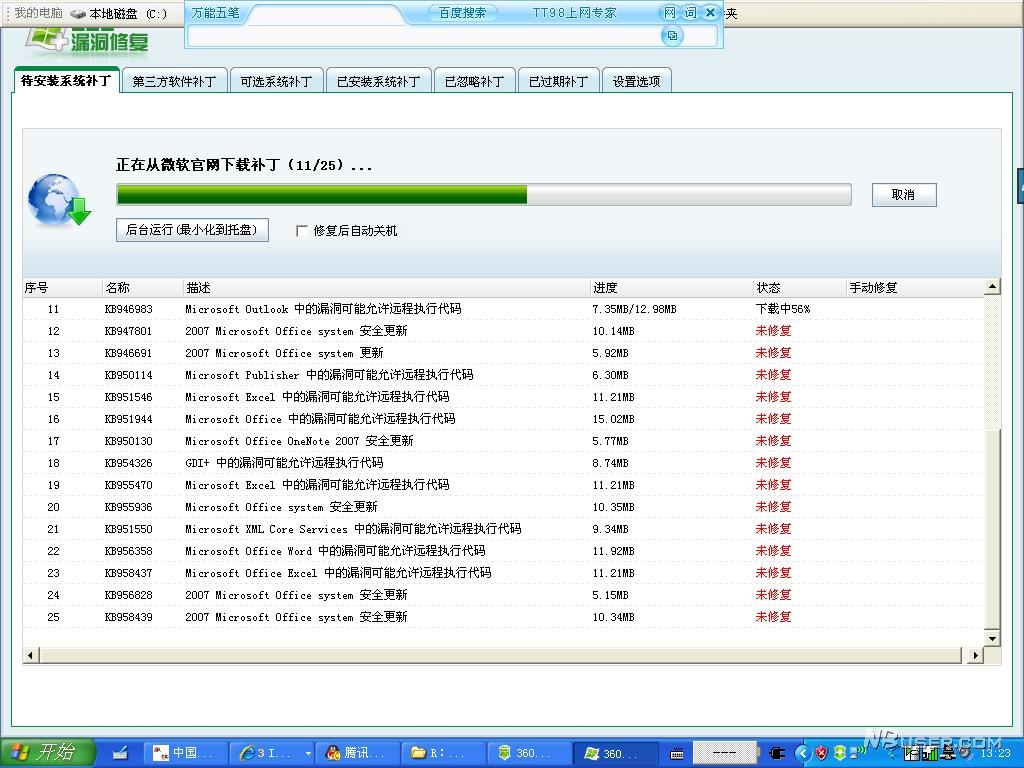This screenshot has height=768, width=1024.
Task: Click the 取消 cancel button
Action: coord(904,195)
